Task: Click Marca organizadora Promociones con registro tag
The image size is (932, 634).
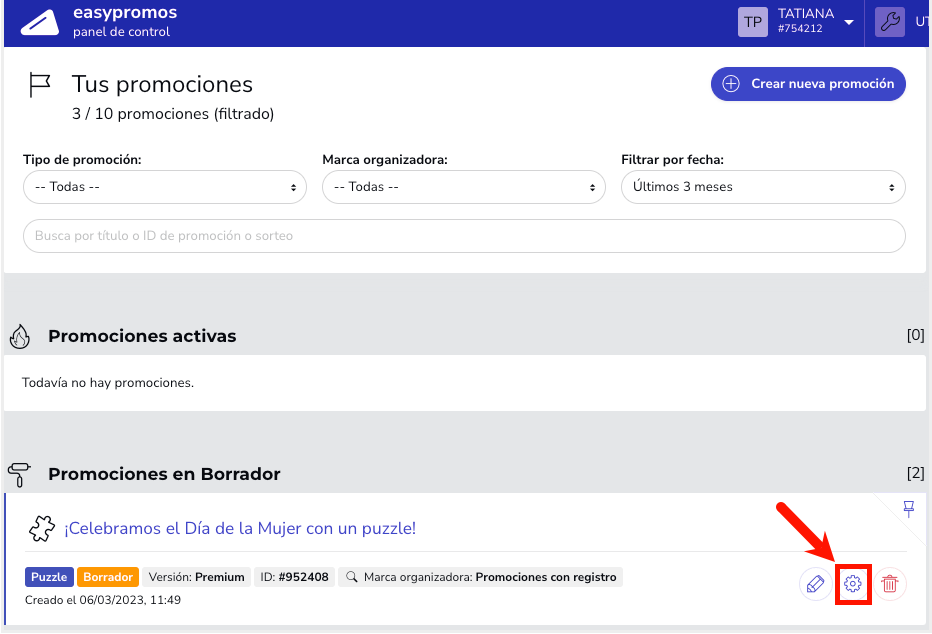Action: [x=480, y=577]
